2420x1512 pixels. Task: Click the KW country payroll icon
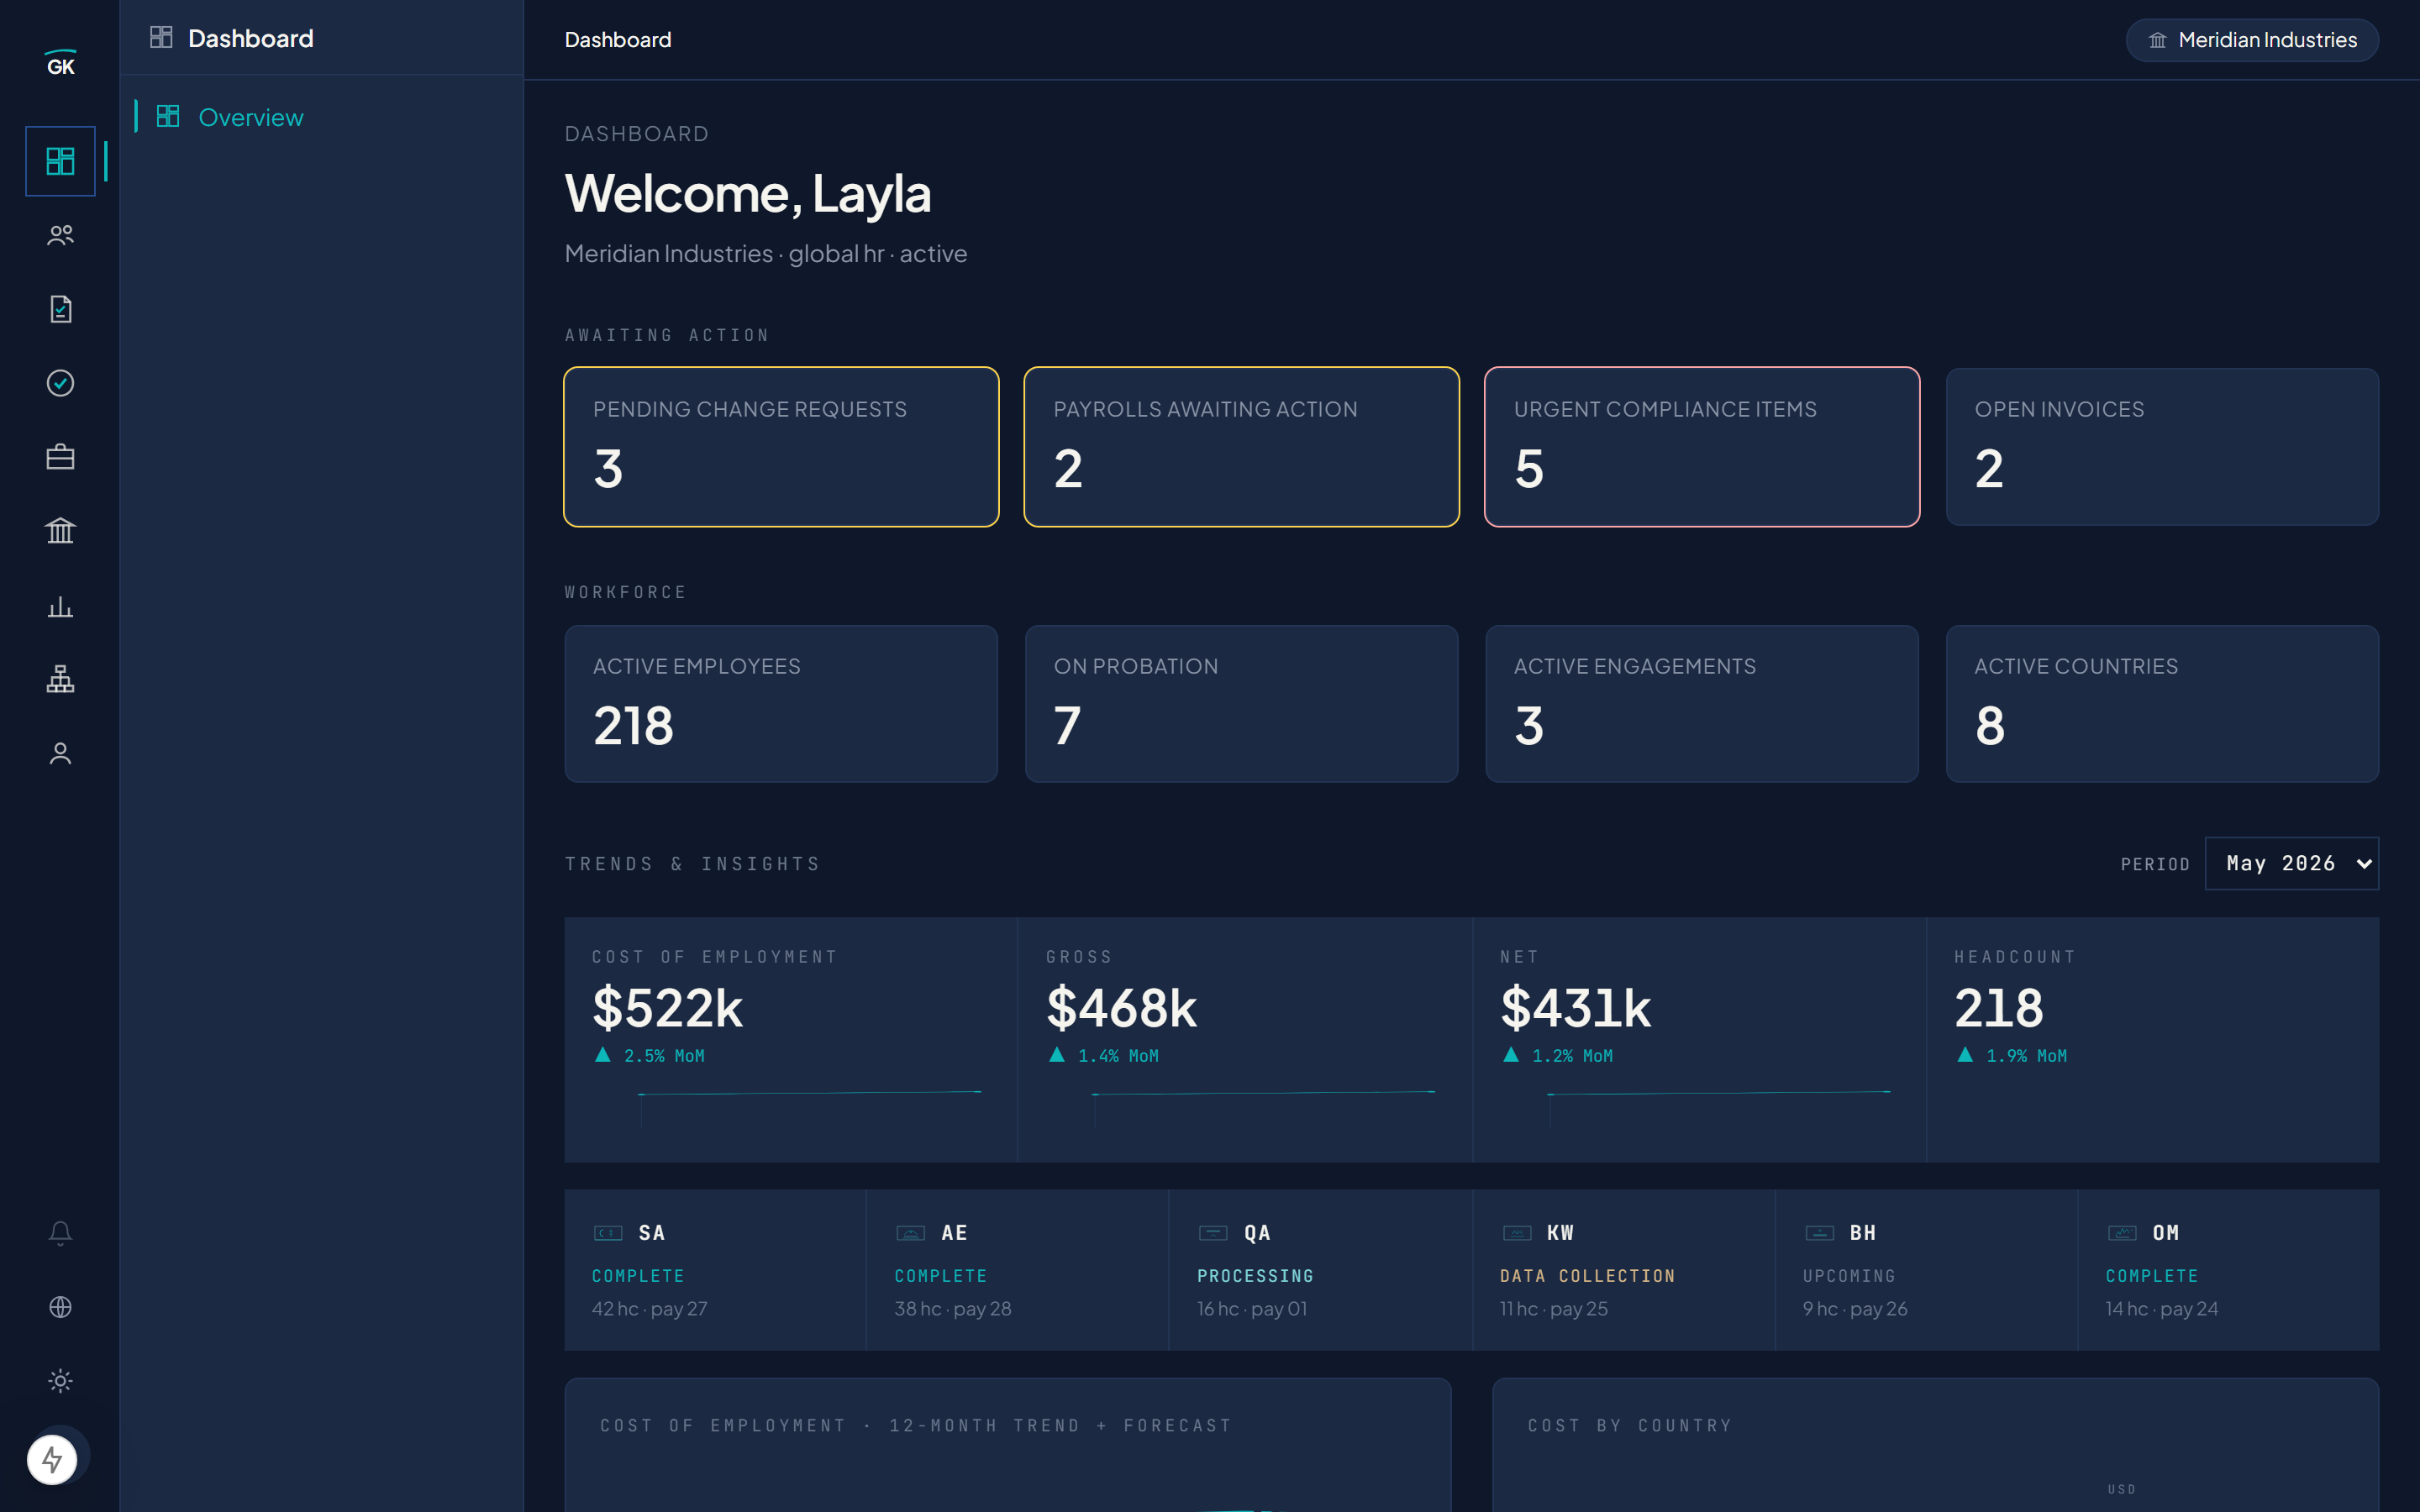(1517, 1233)
